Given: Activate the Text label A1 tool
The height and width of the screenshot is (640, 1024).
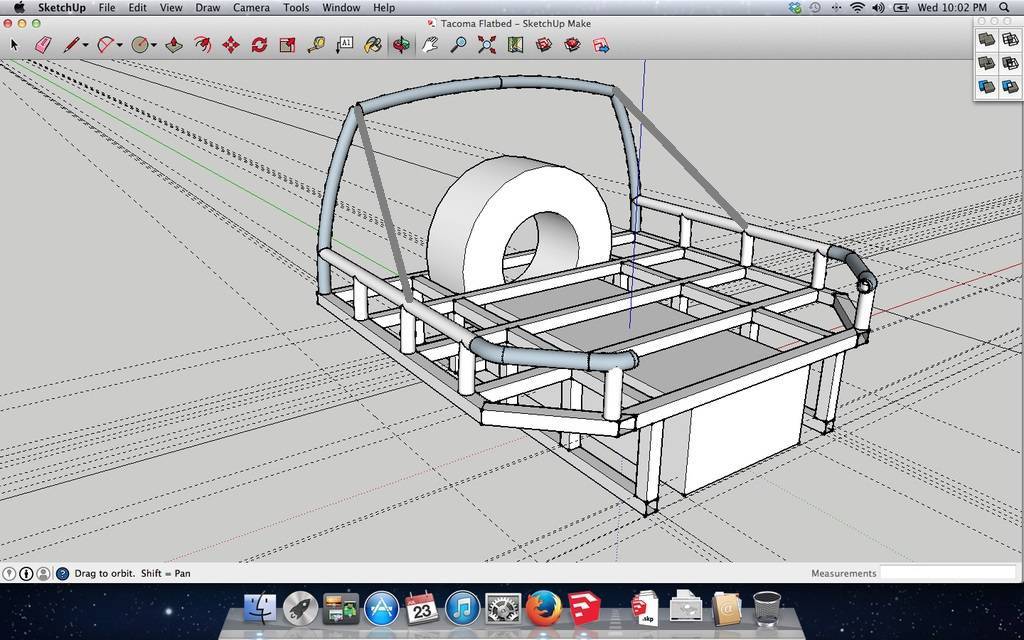Looking at the screenshot, I should pyautogui.click(x=344, y=45).
